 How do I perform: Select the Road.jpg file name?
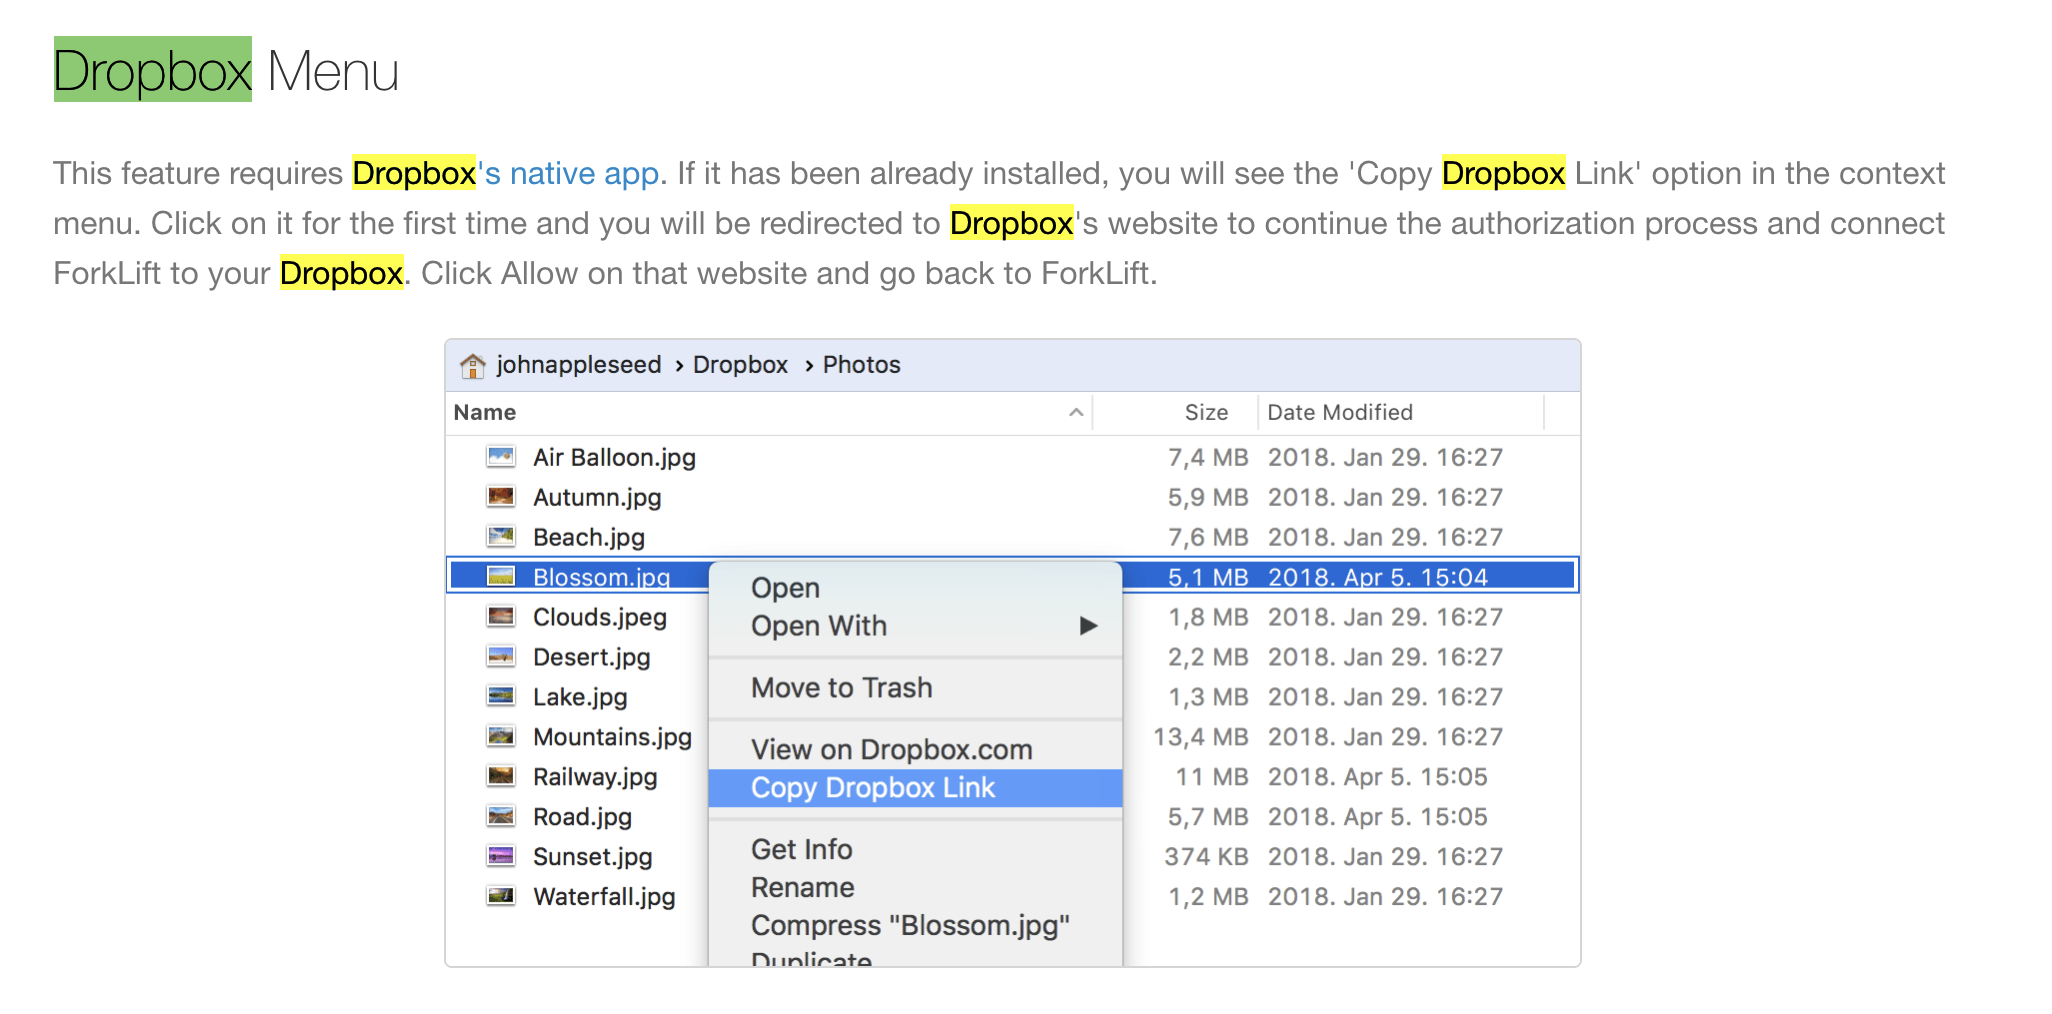pyautogui.click(x=582, y=818)
